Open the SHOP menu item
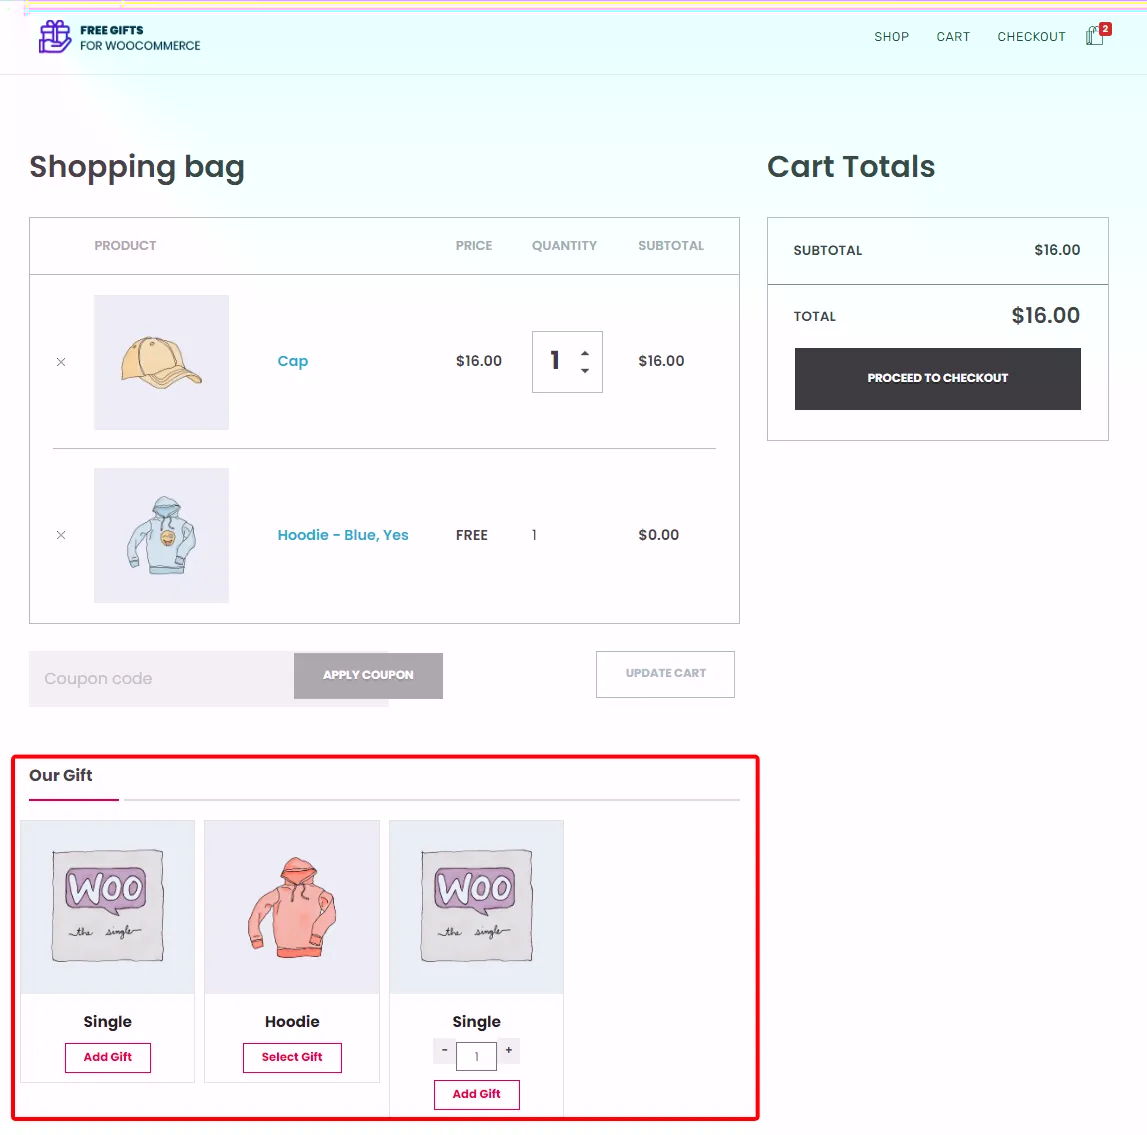 (x=891, y=36)
